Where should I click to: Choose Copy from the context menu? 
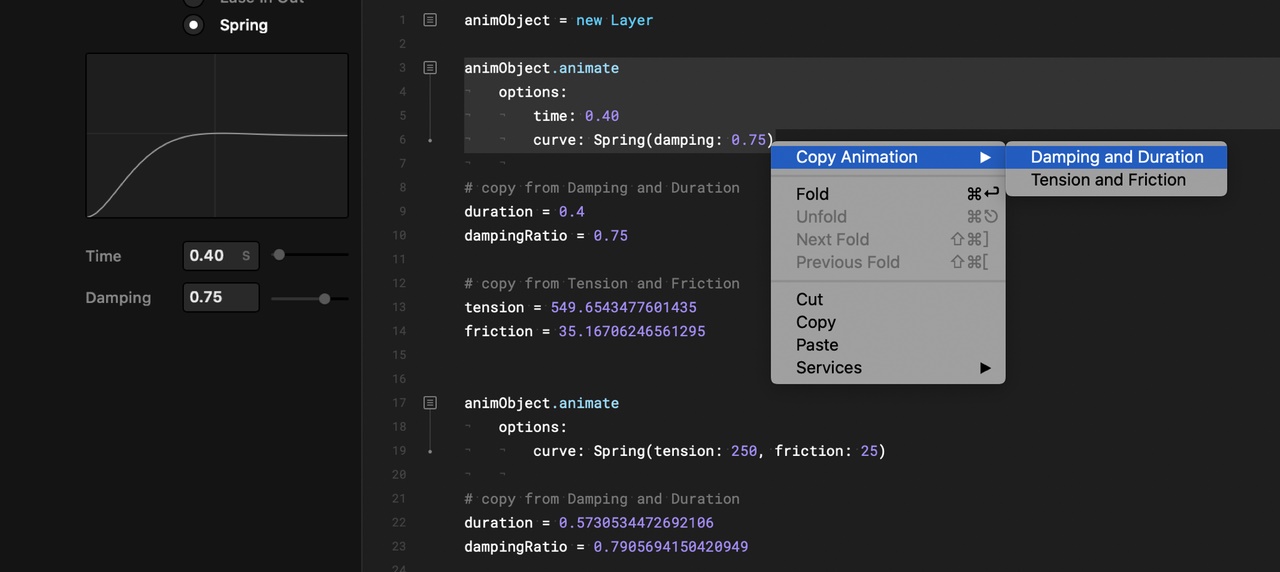(x=816, y=322)
